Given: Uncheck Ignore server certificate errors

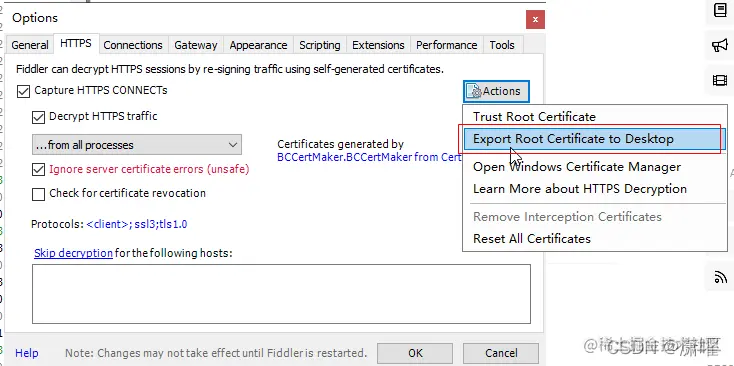Looking at the screenshot, I should click(x=38, y=169).
